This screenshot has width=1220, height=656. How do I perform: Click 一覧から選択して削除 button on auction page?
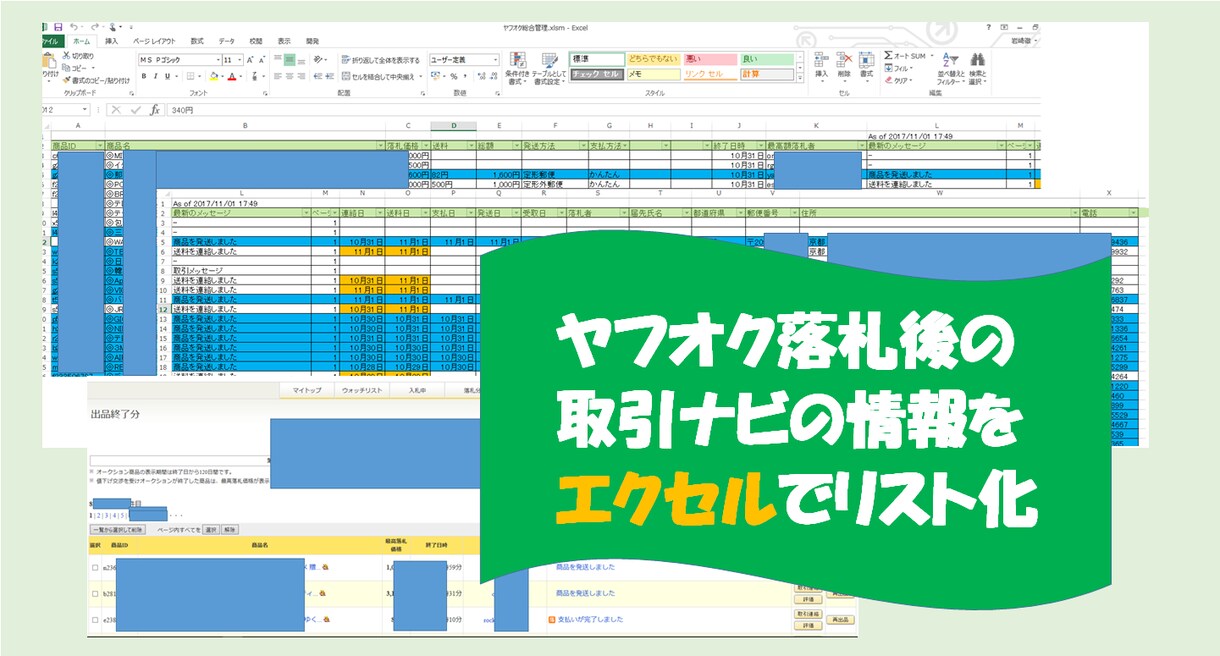click(x=117, y=530)
